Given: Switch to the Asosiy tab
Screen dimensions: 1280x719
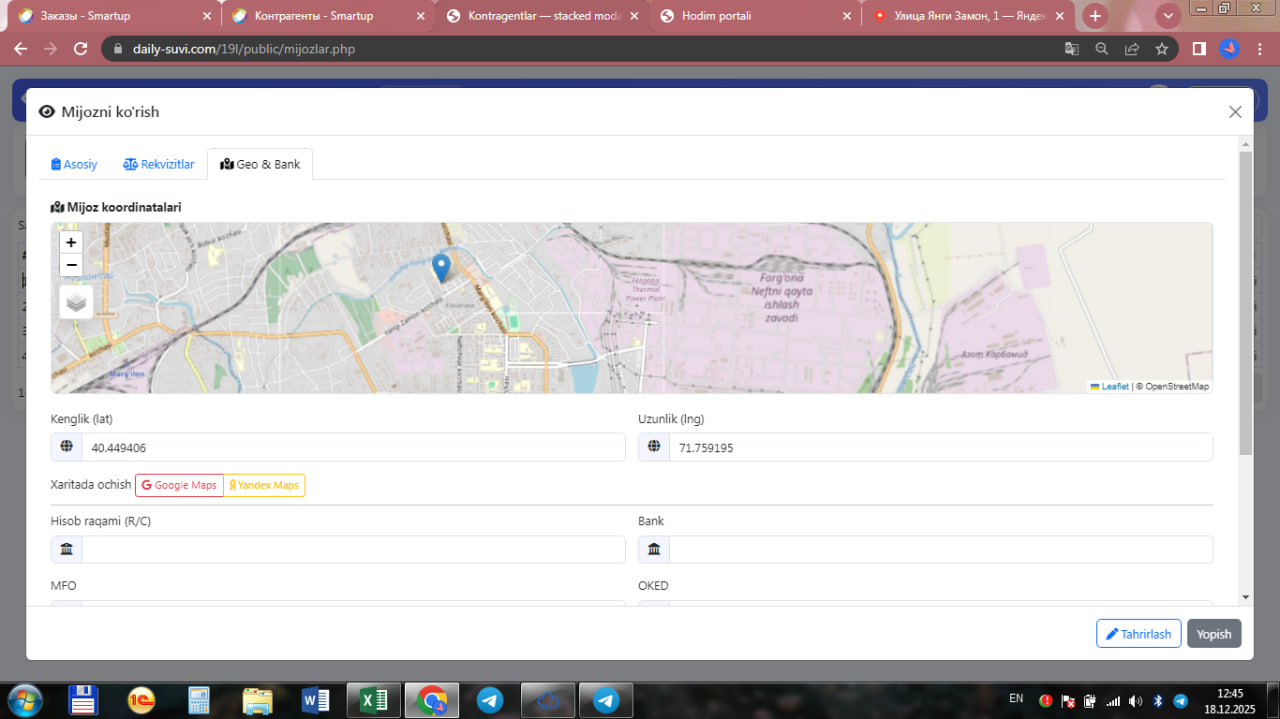Looking at the screenshot, I should click(74, 164).
